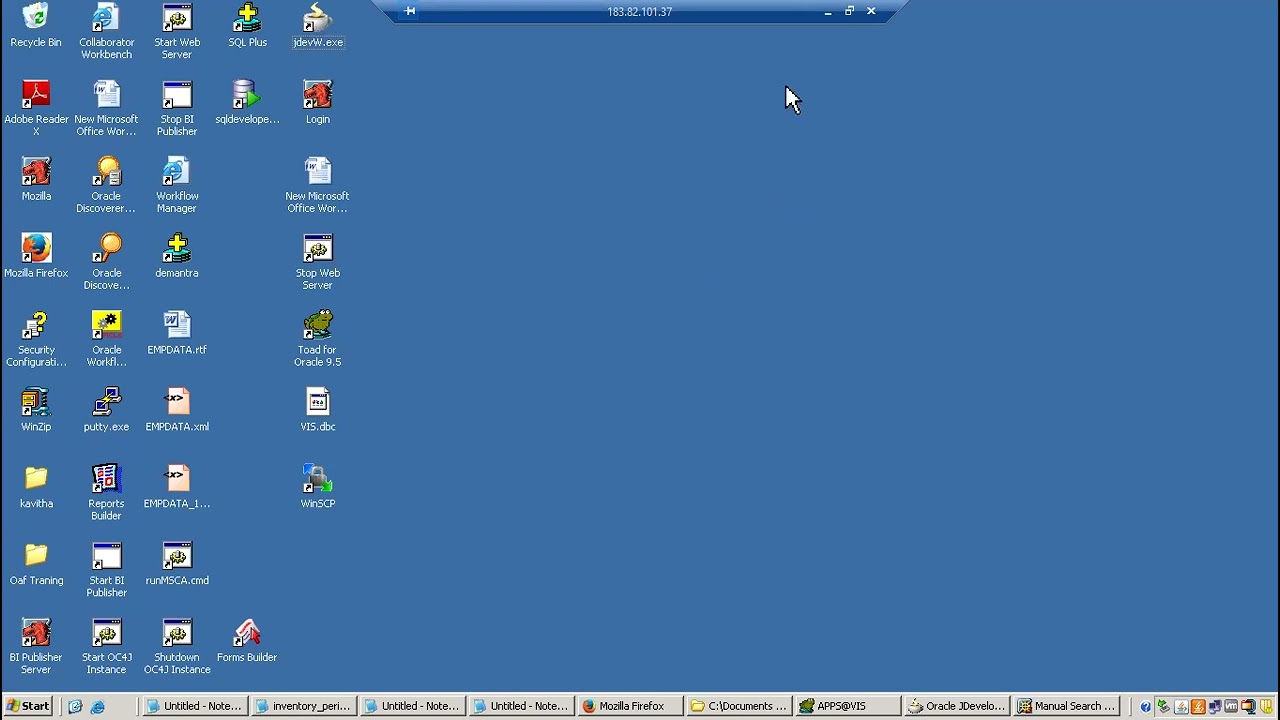This screenshot has width=1280, height=720.
Task: Select the Security Configuration icon
Action: (x=36, y=340)
